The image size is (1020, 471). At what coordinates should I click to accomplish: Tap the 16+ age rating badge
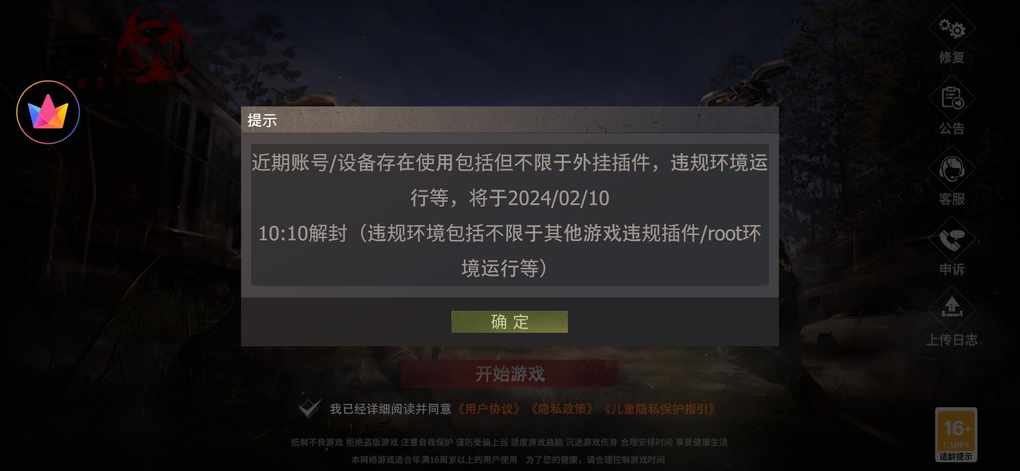point(956,435)
